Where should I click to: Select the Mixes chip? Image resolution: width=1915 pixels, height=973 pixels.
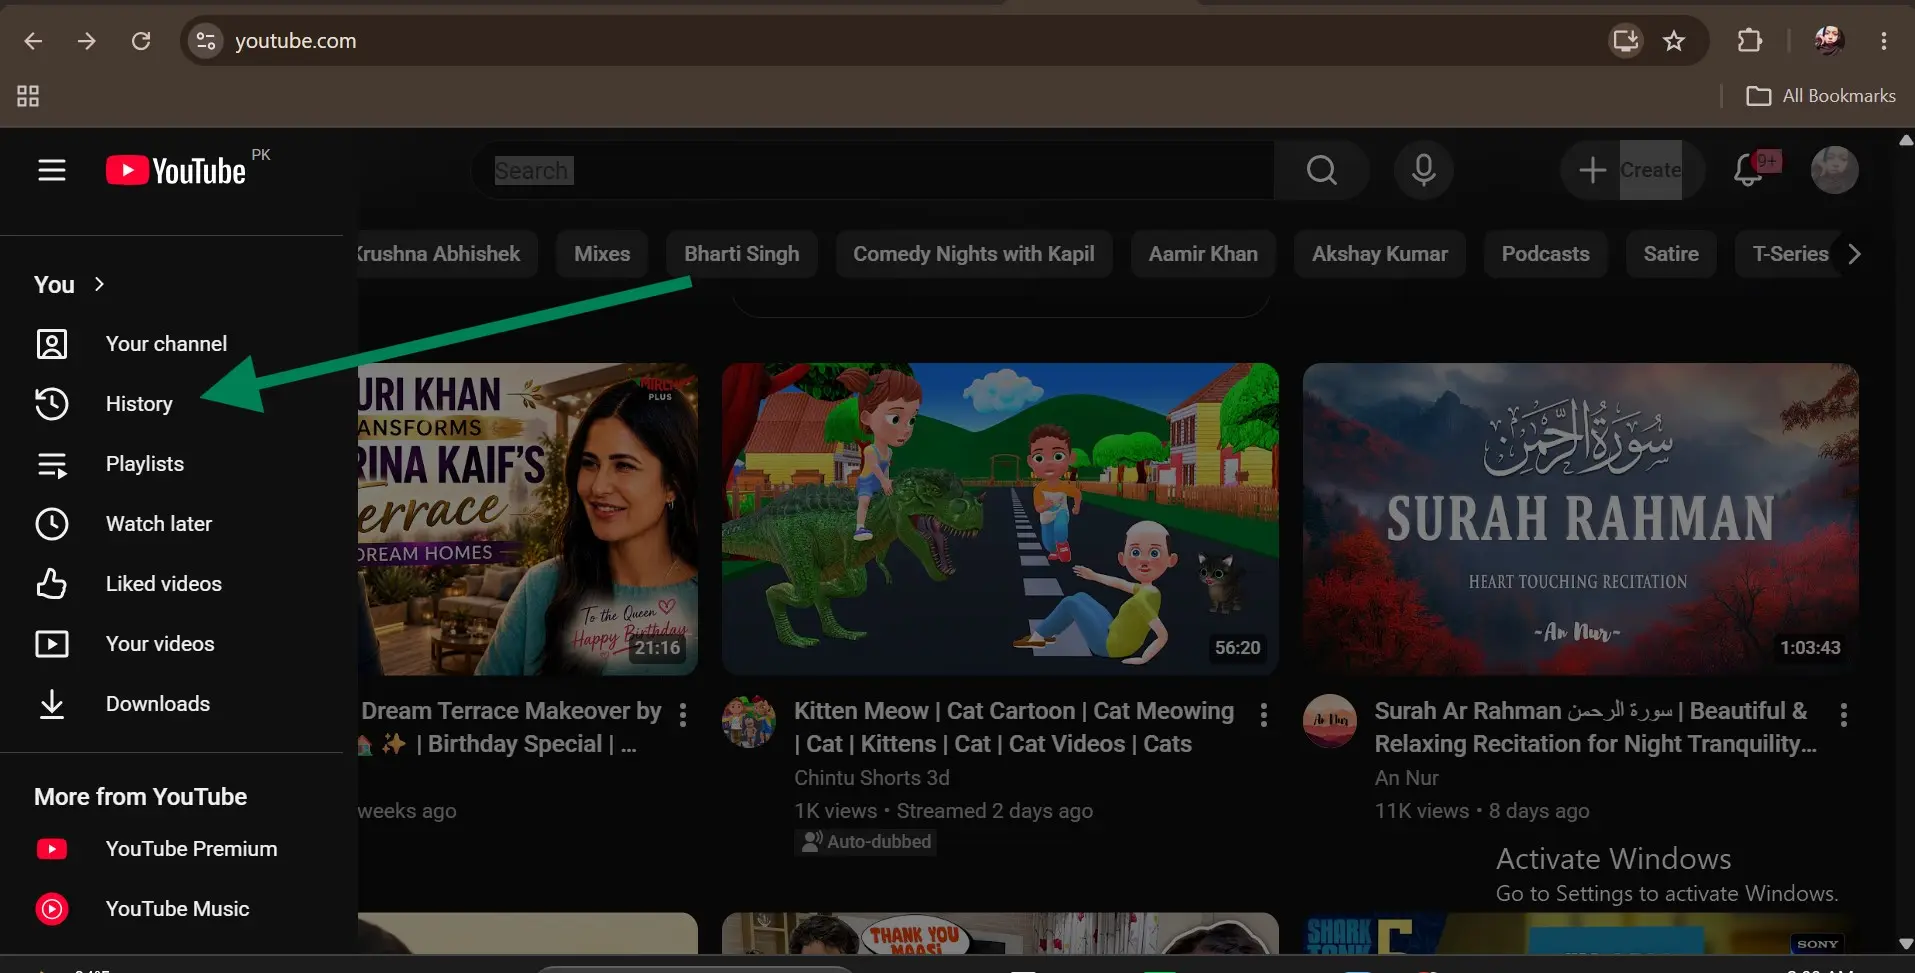(602, 254)
